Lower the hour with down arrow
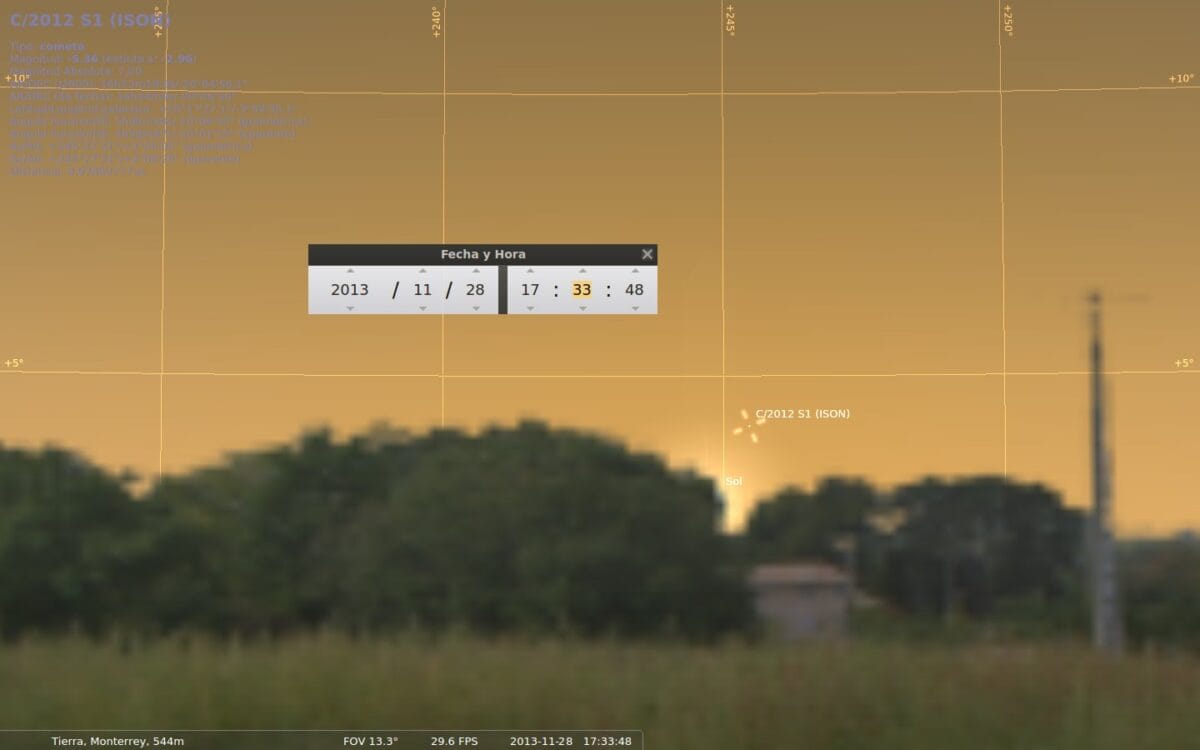Screen dimensions: 1200x750 530,308
